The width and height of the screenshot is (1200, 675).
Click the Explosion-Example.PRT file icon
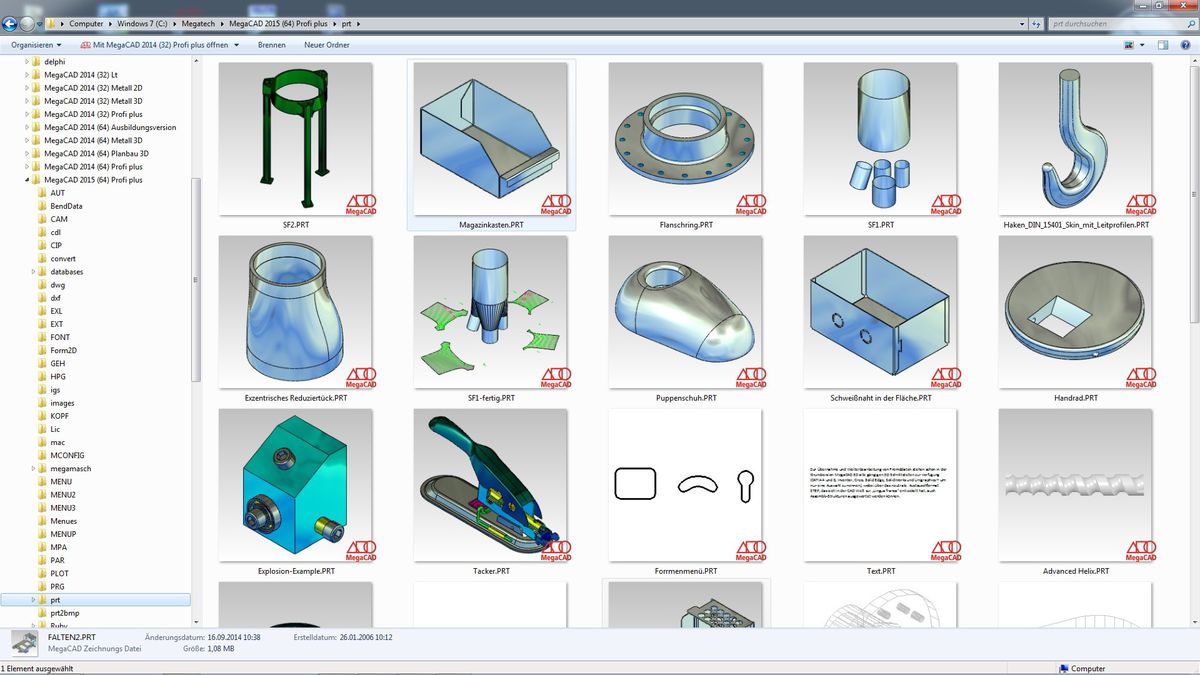pos(295,485)
